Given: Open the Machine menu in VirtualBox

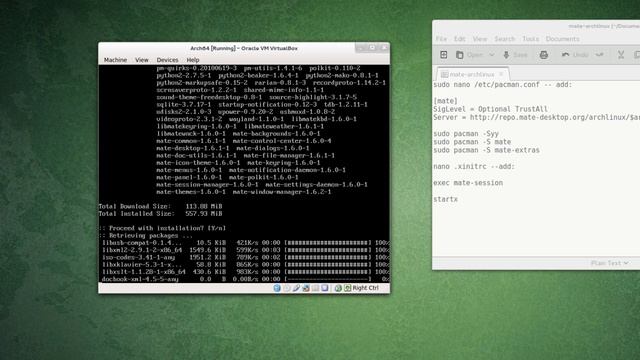Looking at the screenshot, I should 115,60.
